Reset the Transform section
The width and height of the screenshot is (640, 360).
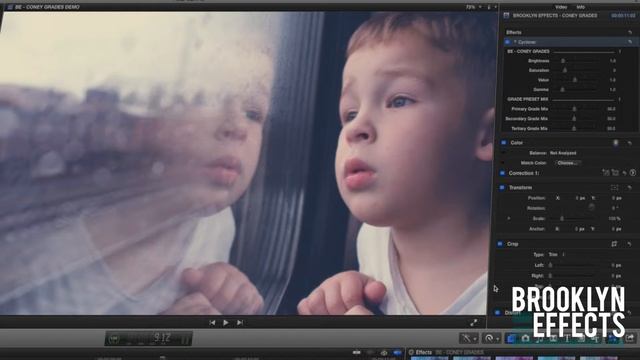tap(630, 188)
